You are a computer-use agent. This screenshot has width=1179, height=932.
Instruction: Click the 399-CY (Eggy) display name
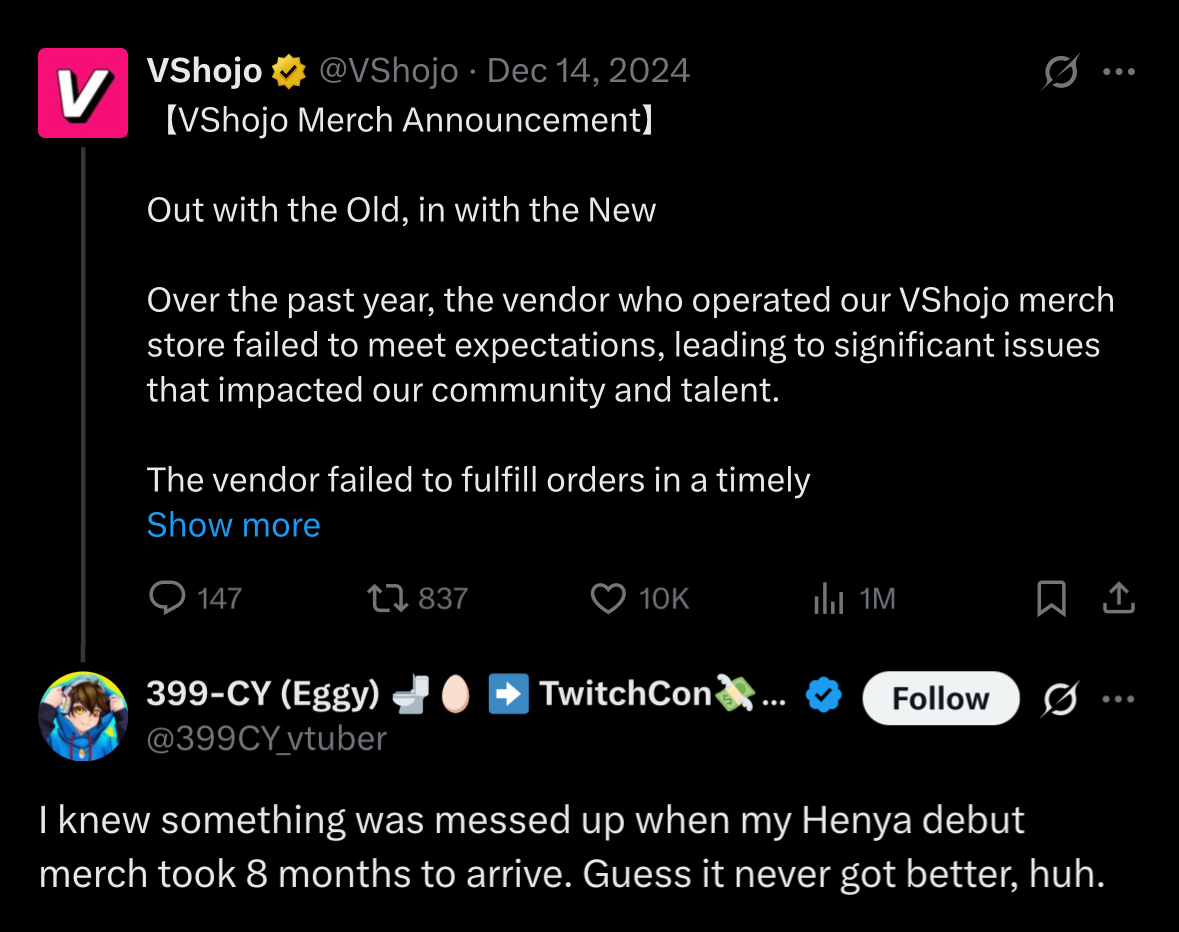pyautogui.click(x=262, y=694)
